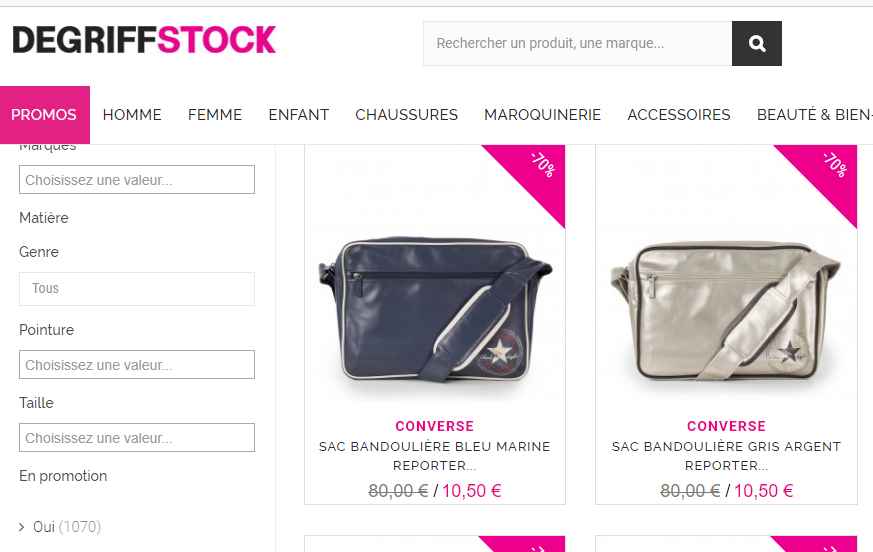Go to the CHAUSSURES category
This screenshot has height=552, width=873.
(x=406, y=115)
